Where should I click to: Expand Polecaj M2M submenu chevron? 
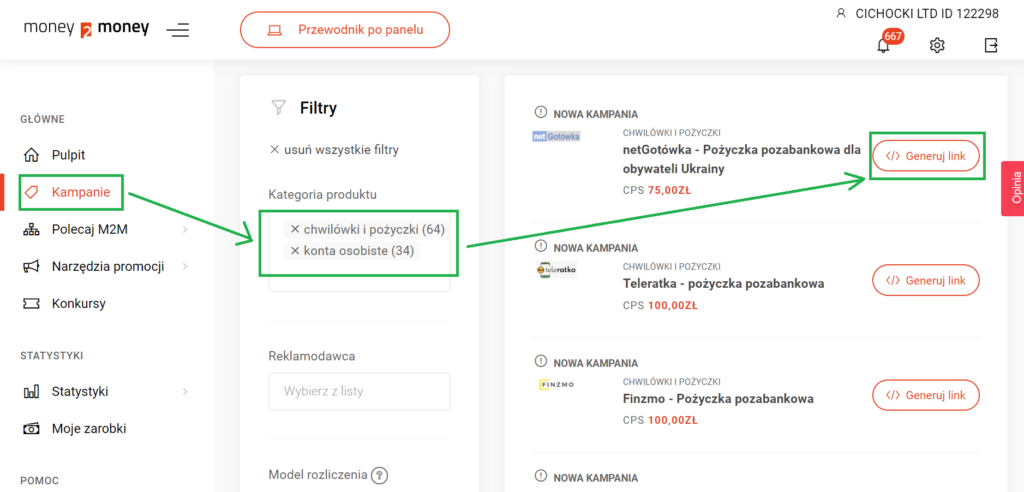click(x=185, y=229)
